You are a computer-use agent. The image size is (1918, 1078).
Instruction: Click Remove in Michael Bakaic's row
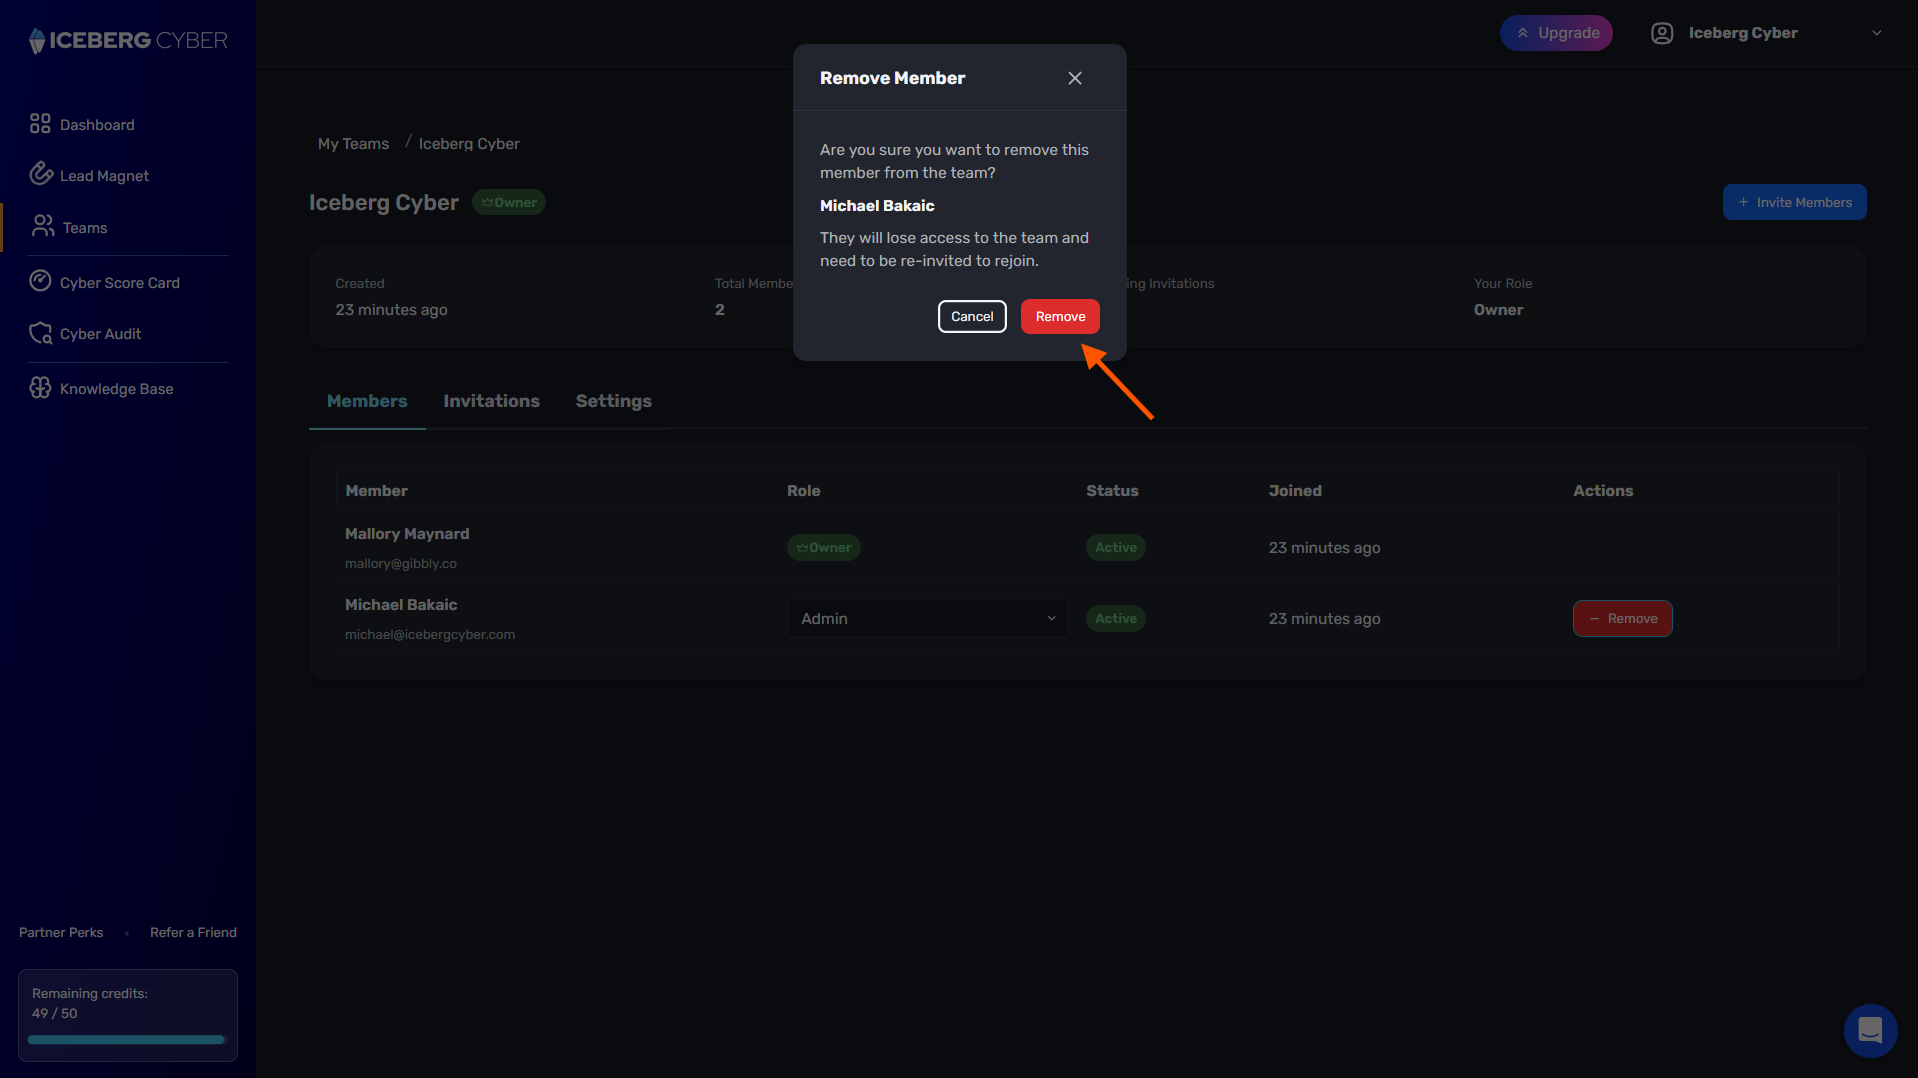pos(1622,618)
